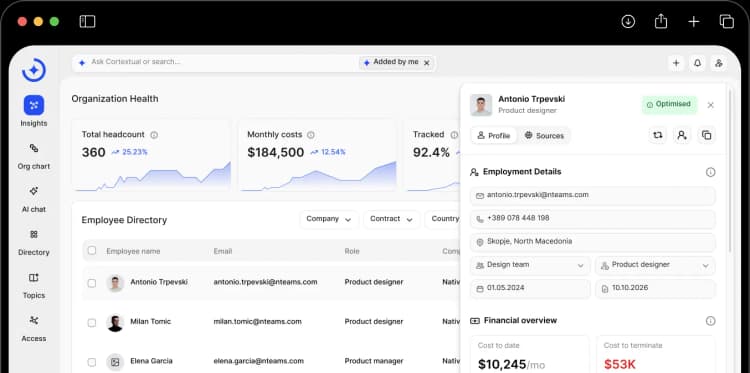
Task: Click the Product manager role cell
Action: click(374, 361)
